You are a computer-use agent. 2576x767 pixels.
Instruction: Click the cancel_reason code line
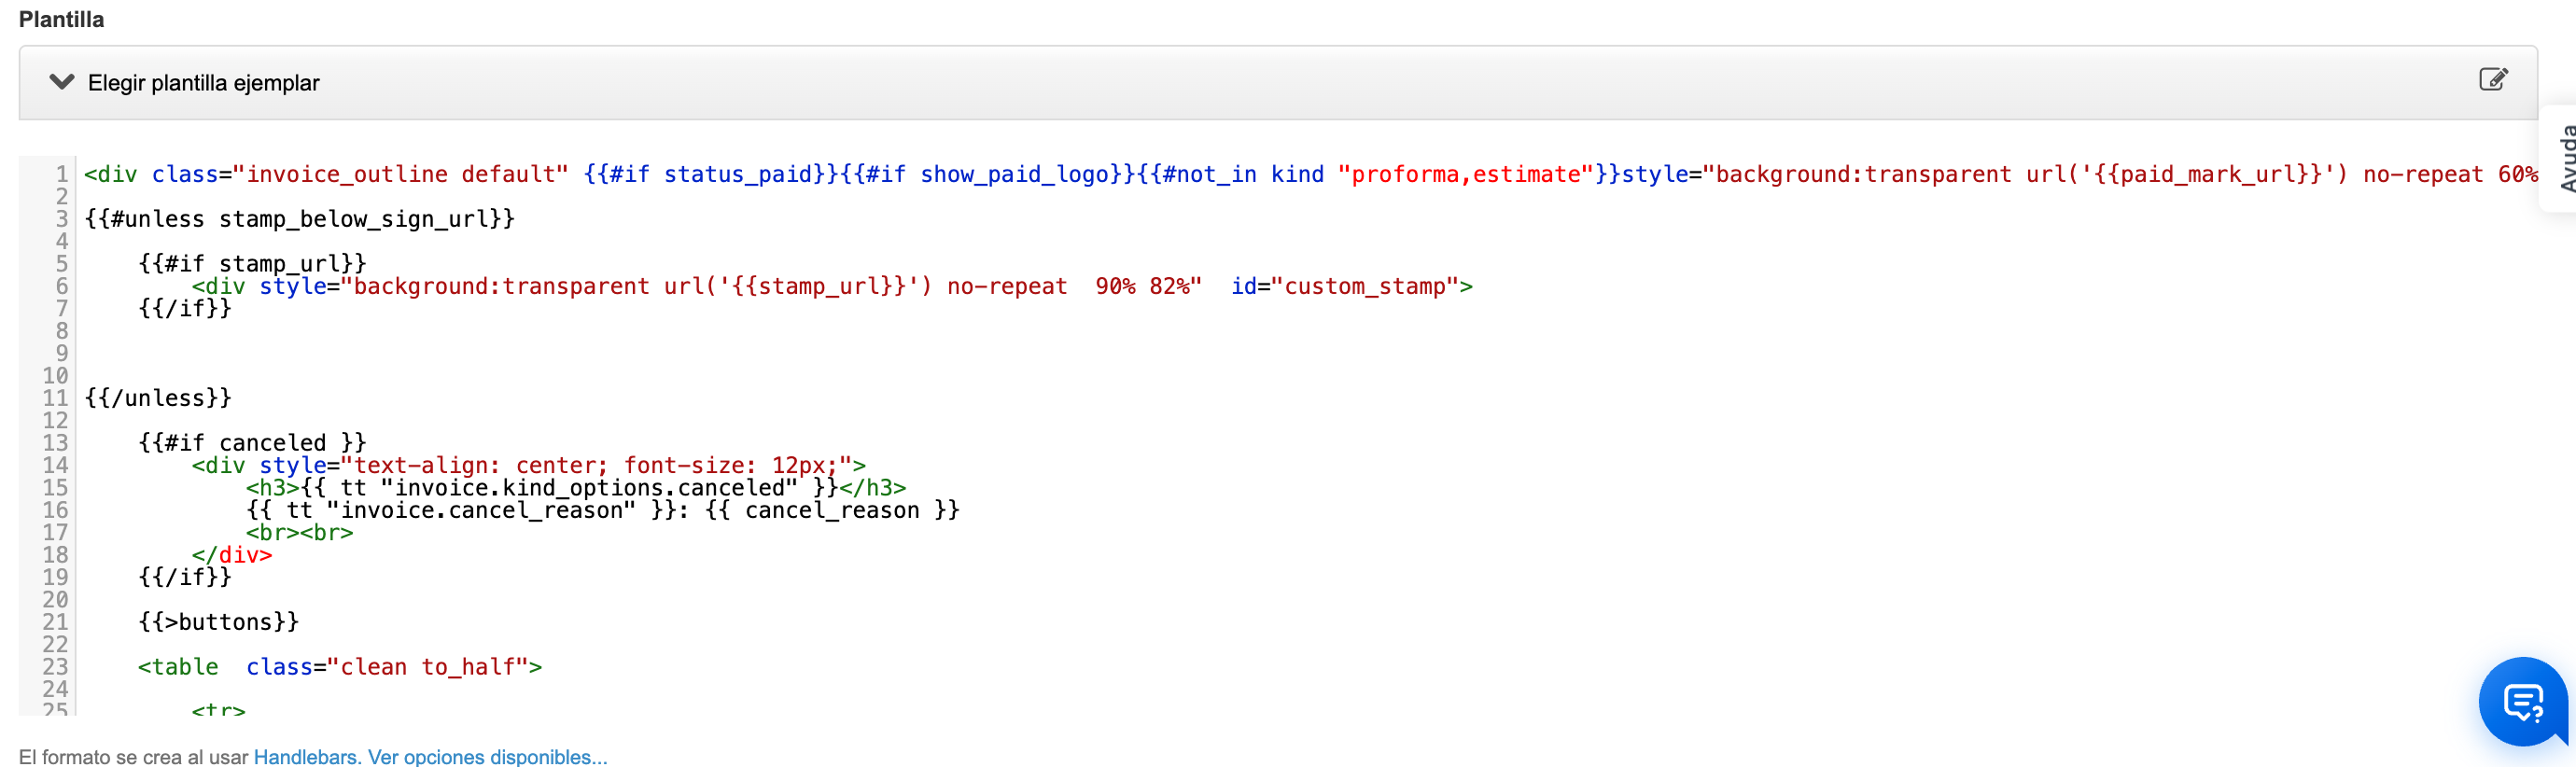(x=603, y=510)
